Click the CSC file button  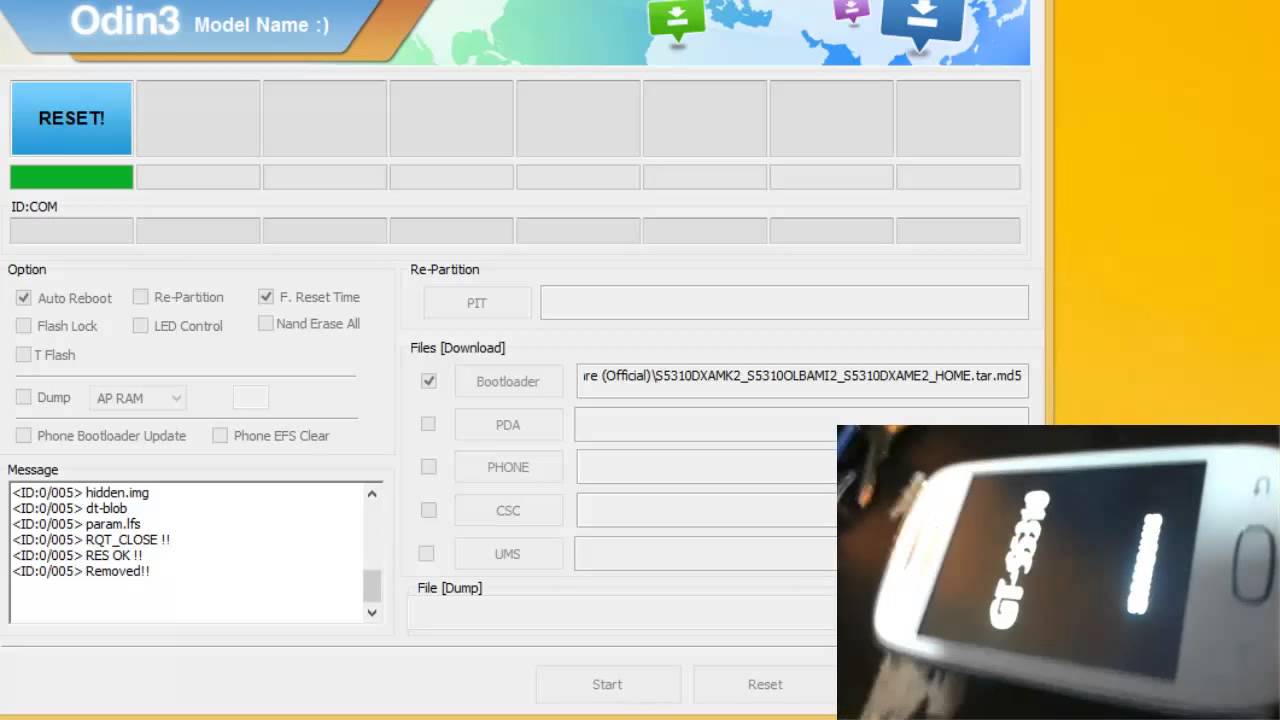coord(508,510)
